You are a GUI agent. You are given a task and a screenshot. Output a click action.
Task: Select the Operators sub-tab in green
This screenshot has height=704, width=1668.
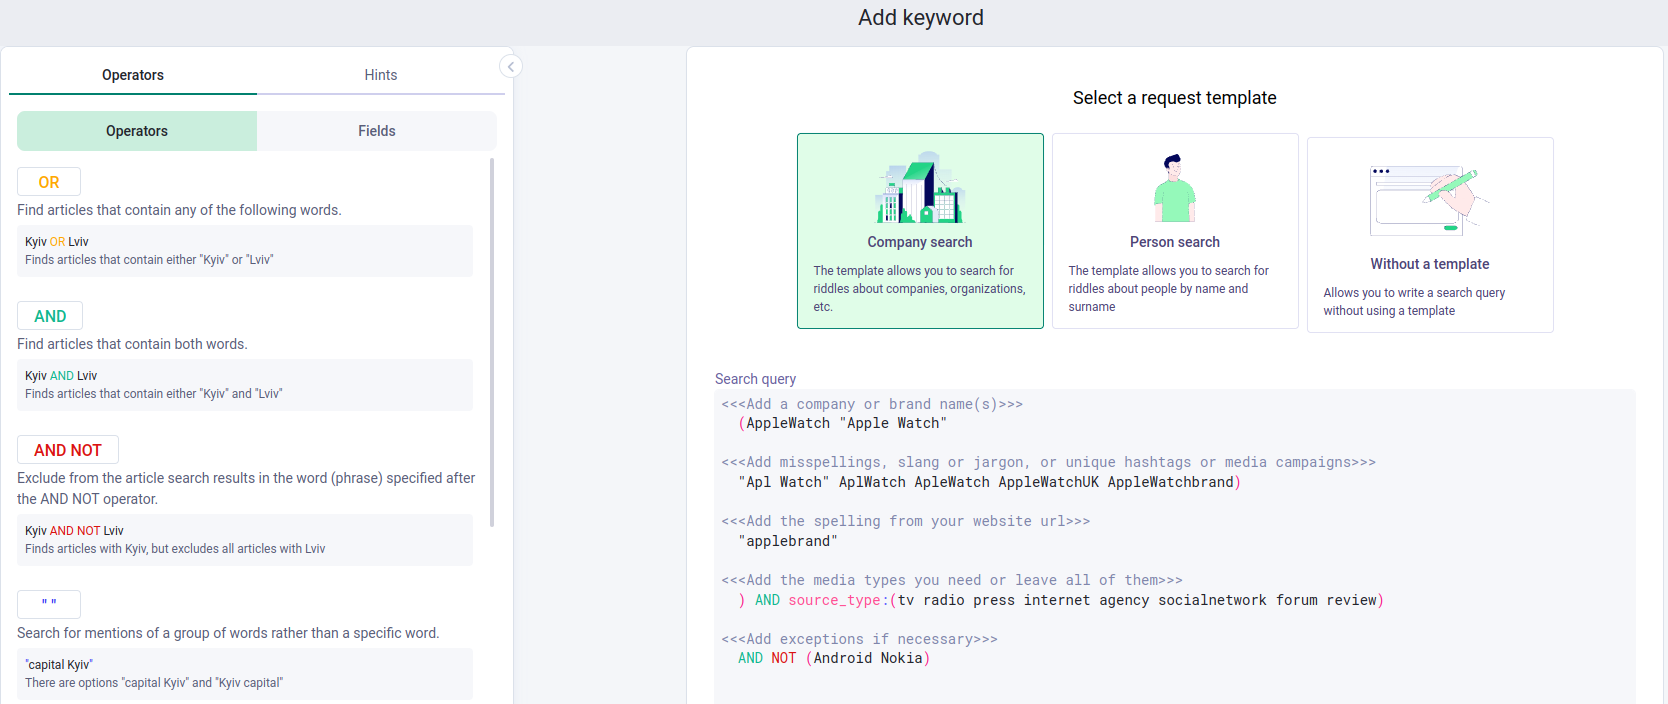[137, 131]
